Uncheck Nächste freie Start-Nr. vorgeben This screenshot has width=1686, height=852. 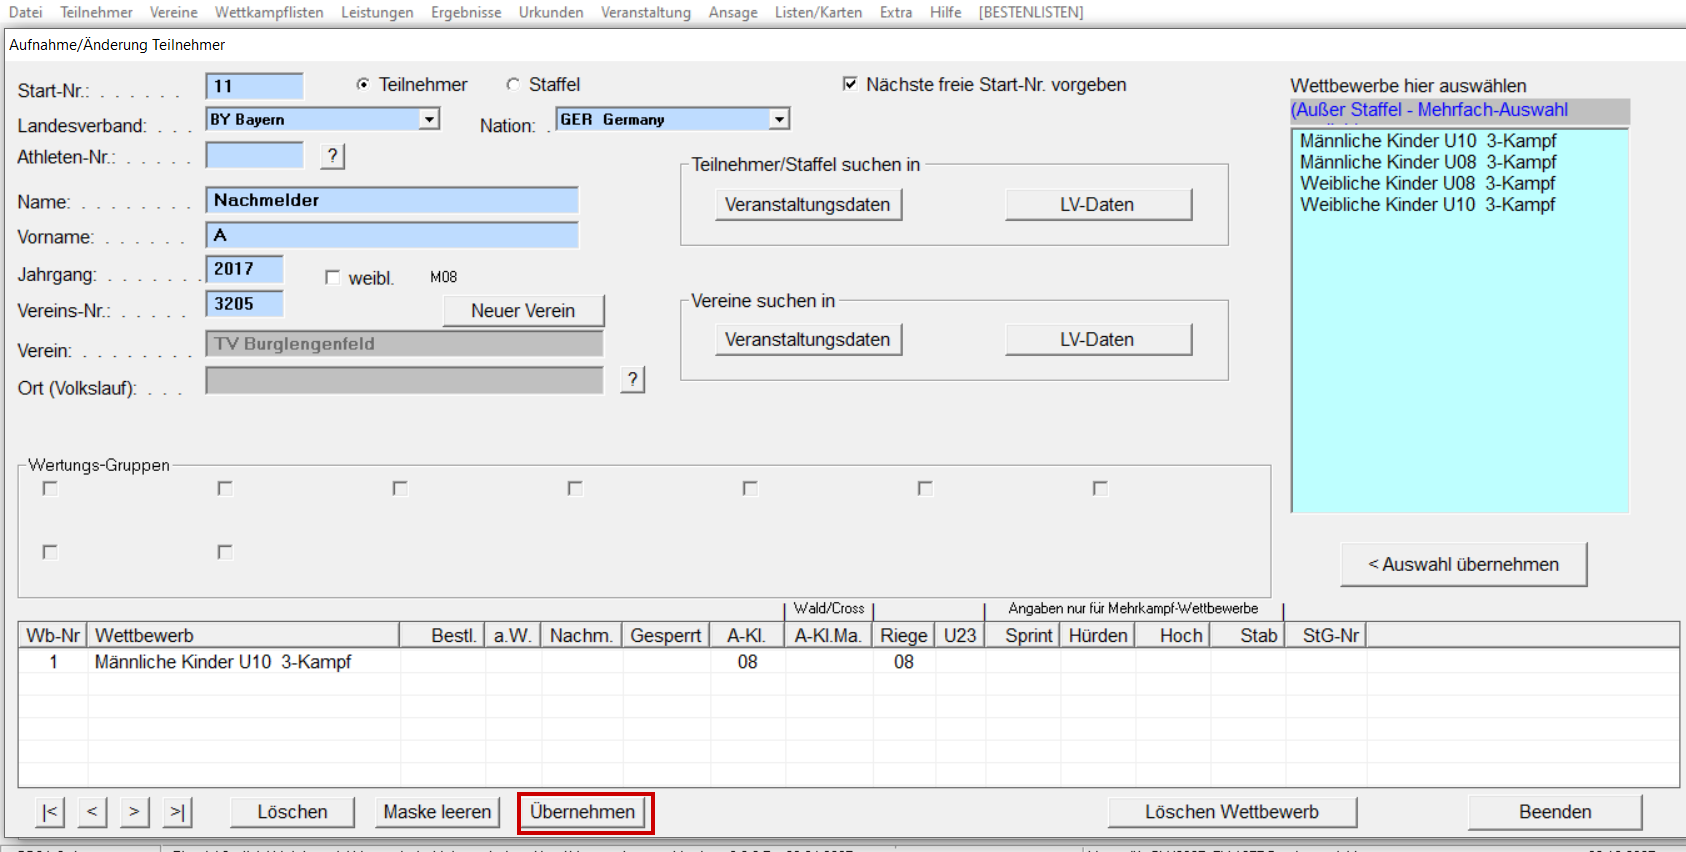pyautogui.click(x=850, y=85)
